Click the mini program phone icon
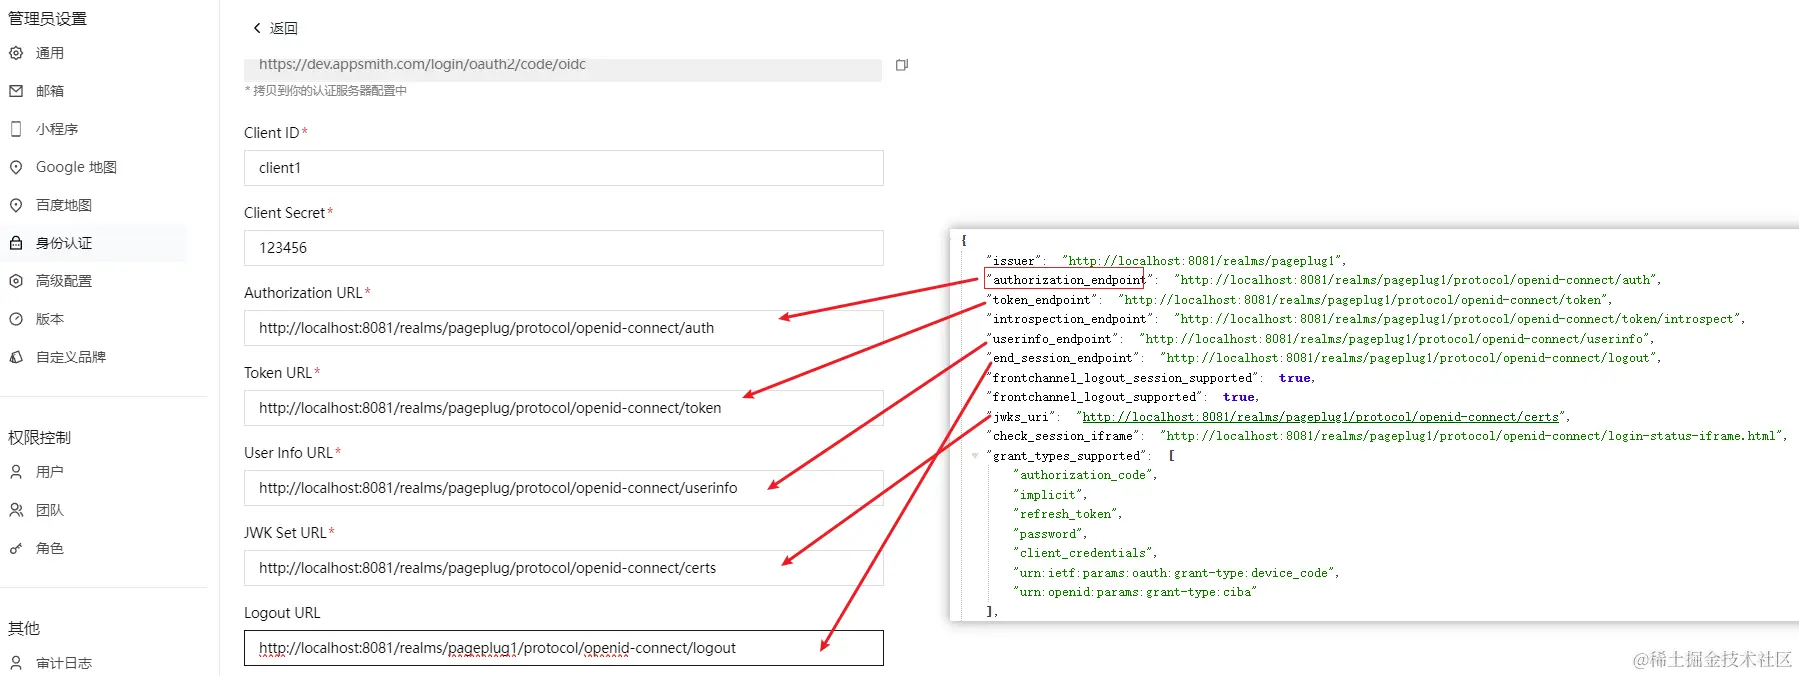 [16, 129]
